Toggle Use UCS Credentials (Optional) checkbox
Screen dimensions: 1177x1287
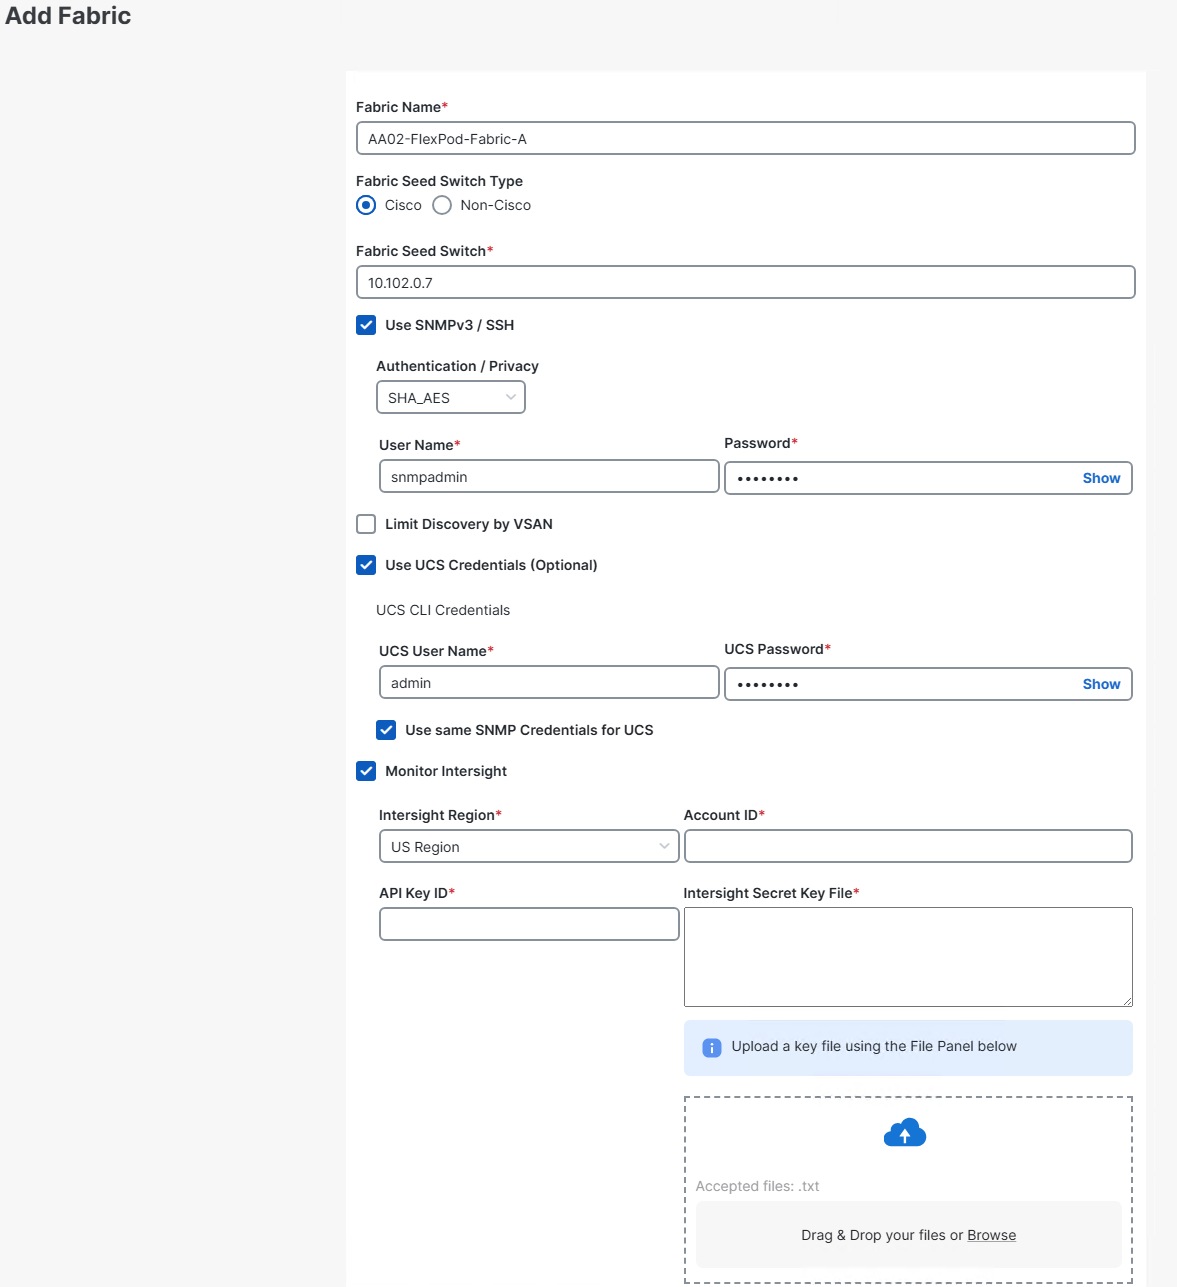[x=366, y=565]
